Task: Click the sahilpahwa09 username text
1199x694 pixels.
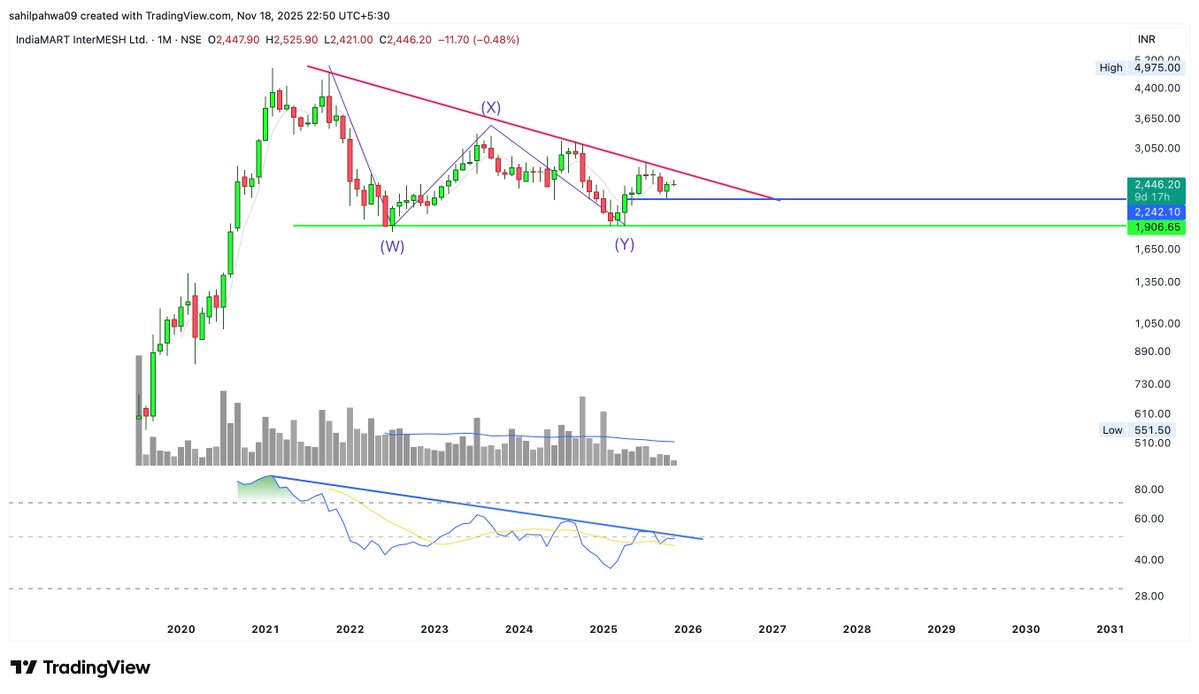Action: tap(45, 15)
